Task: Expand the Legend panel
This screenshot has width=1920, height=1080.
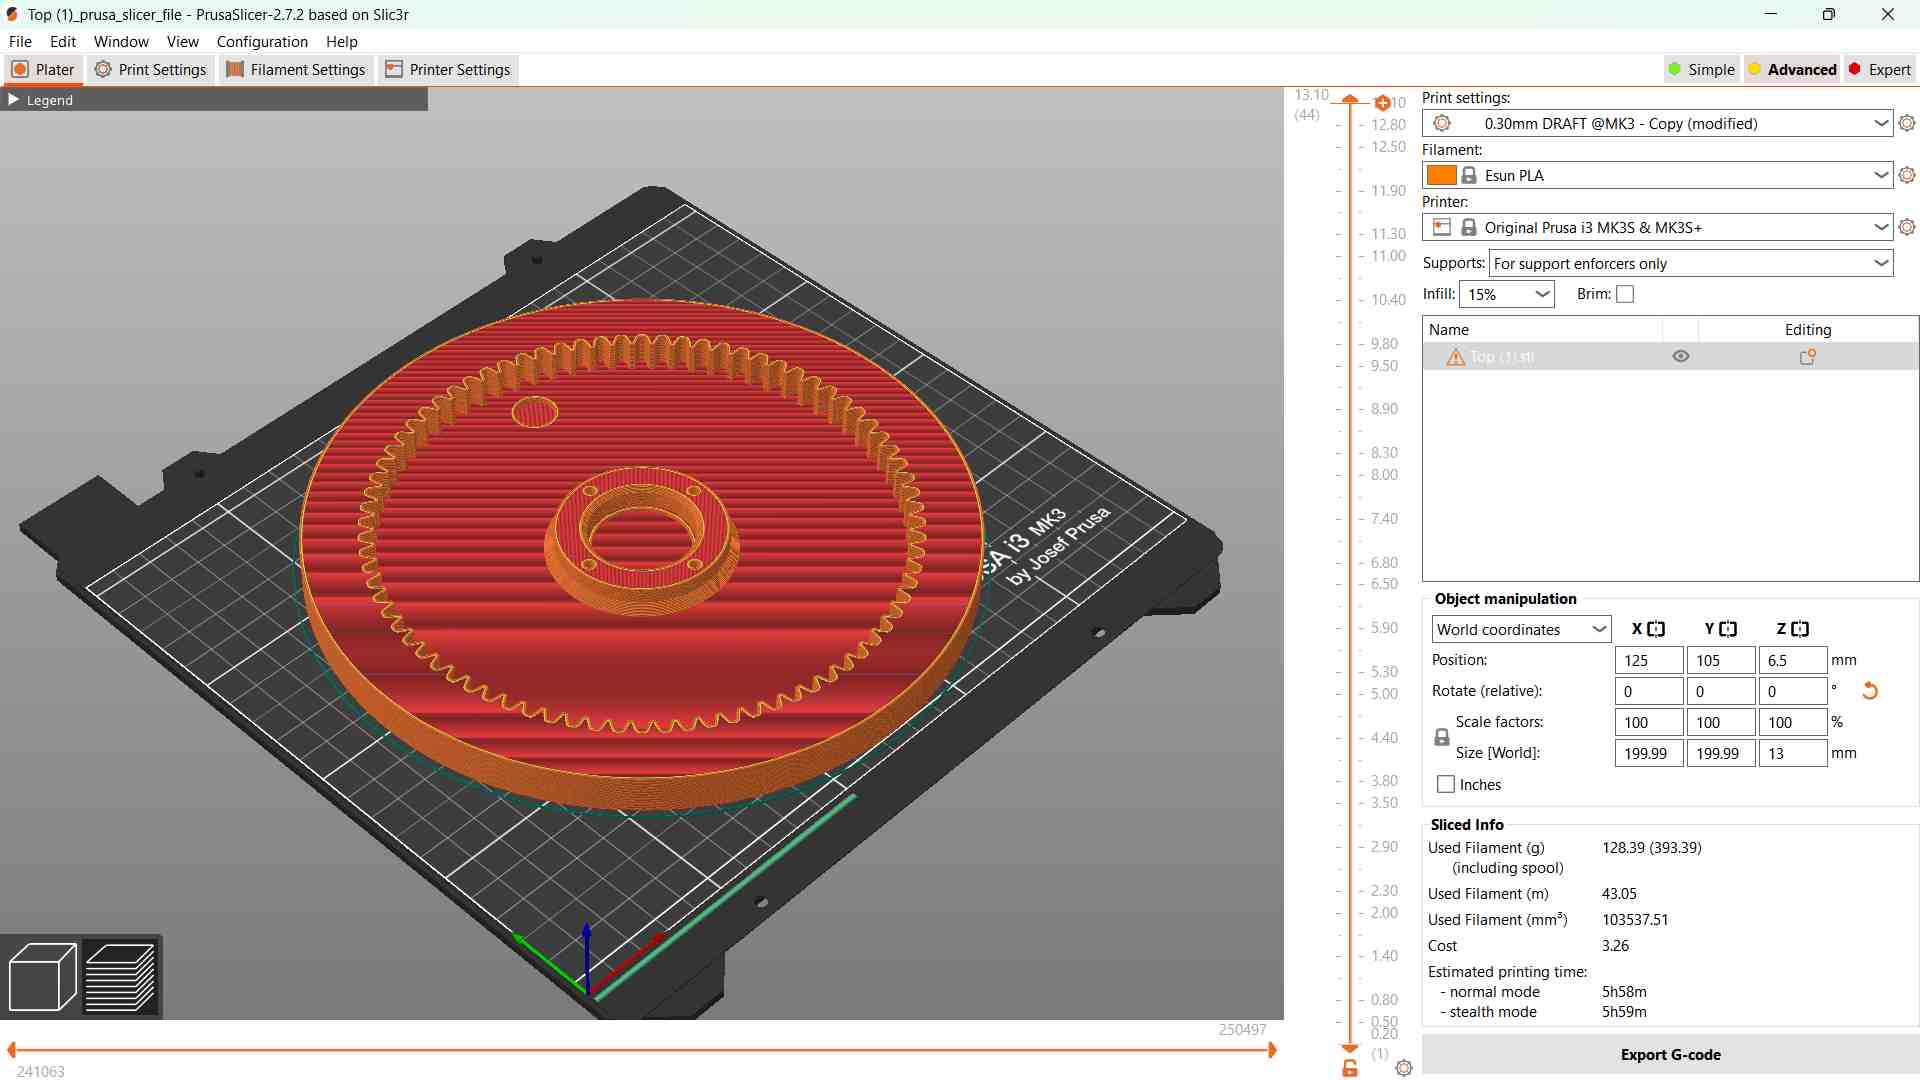Action: click(14, 100)
